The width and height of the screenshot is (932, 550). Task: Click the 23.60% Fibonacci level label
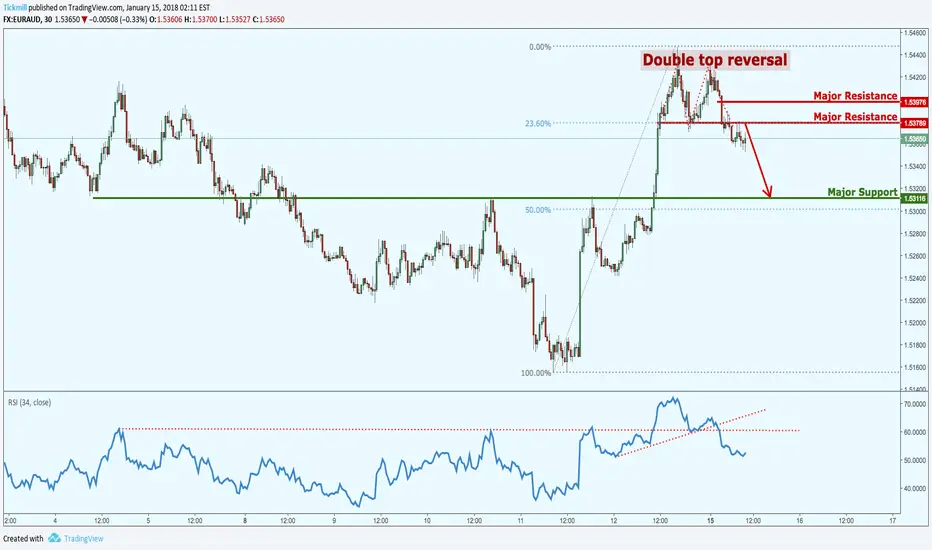click(x=537, y=124)
